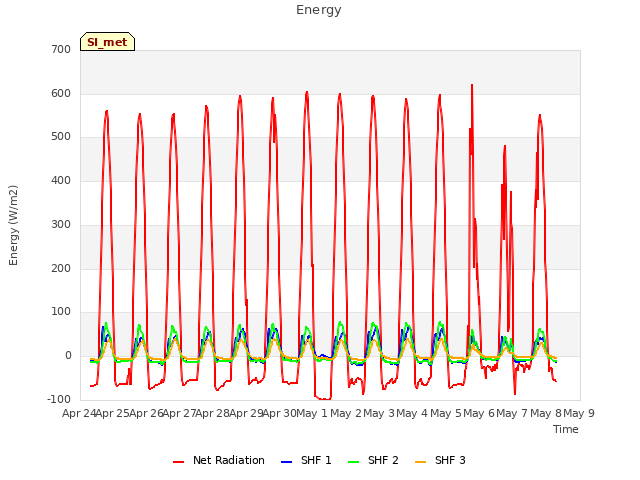Screen dimensions: 640x480
Task: Click the green SHF 2 legend swatch
Action: coord(353,462)
